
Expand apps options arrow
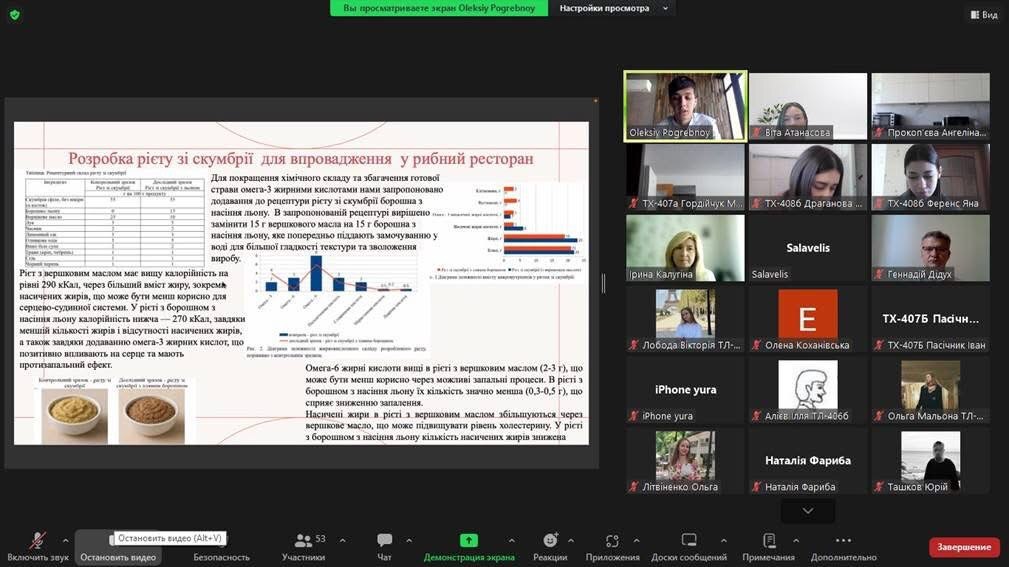tap(636, 541)
